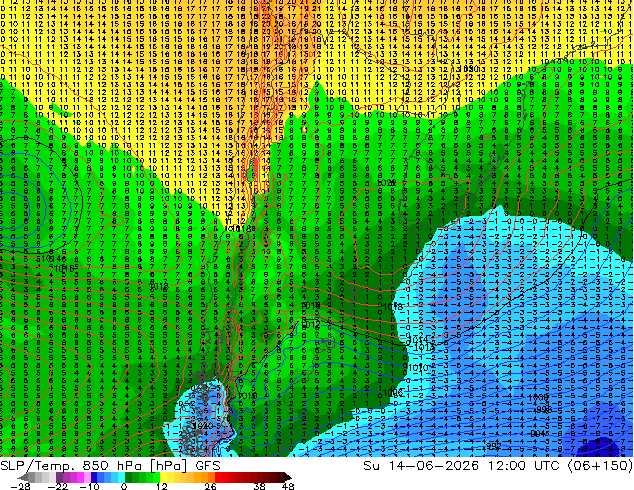Click the '-22' legend label
Viewport: 634px width, 490px height.
[58, 486]
